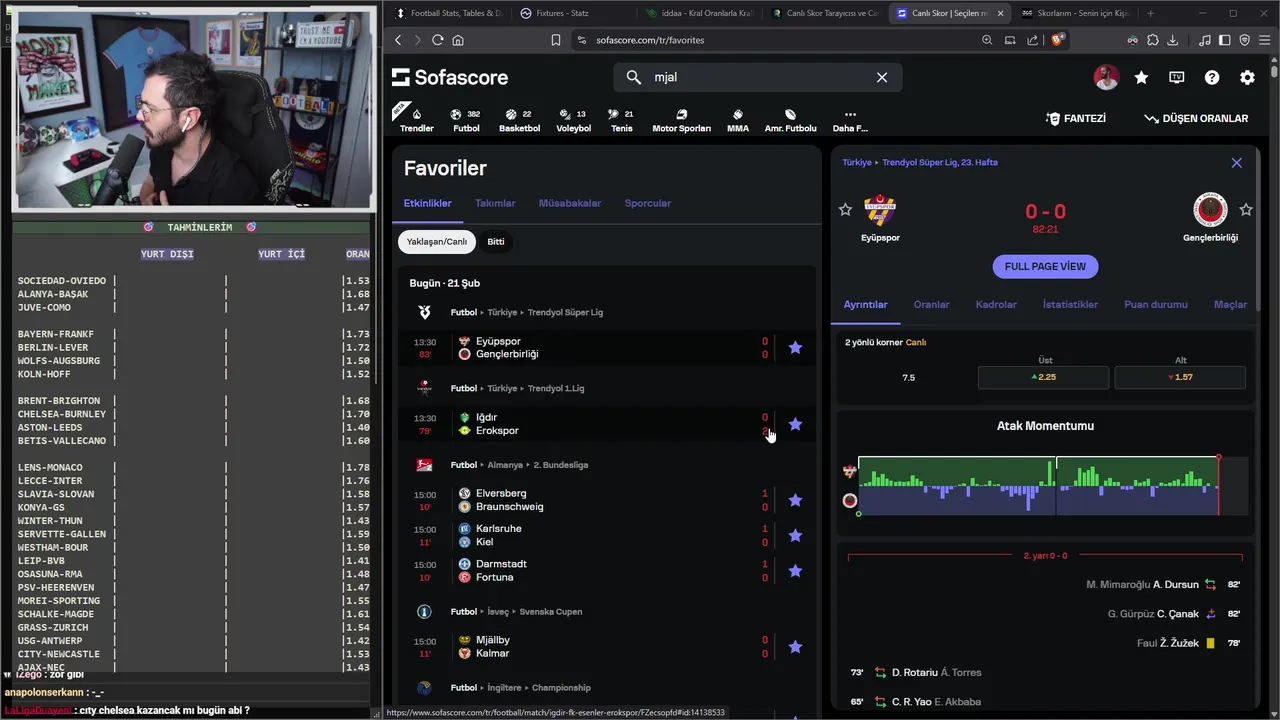Close the Eyüpspor match detail panel
This screenshot has width=1280, height=720.
1236,163
